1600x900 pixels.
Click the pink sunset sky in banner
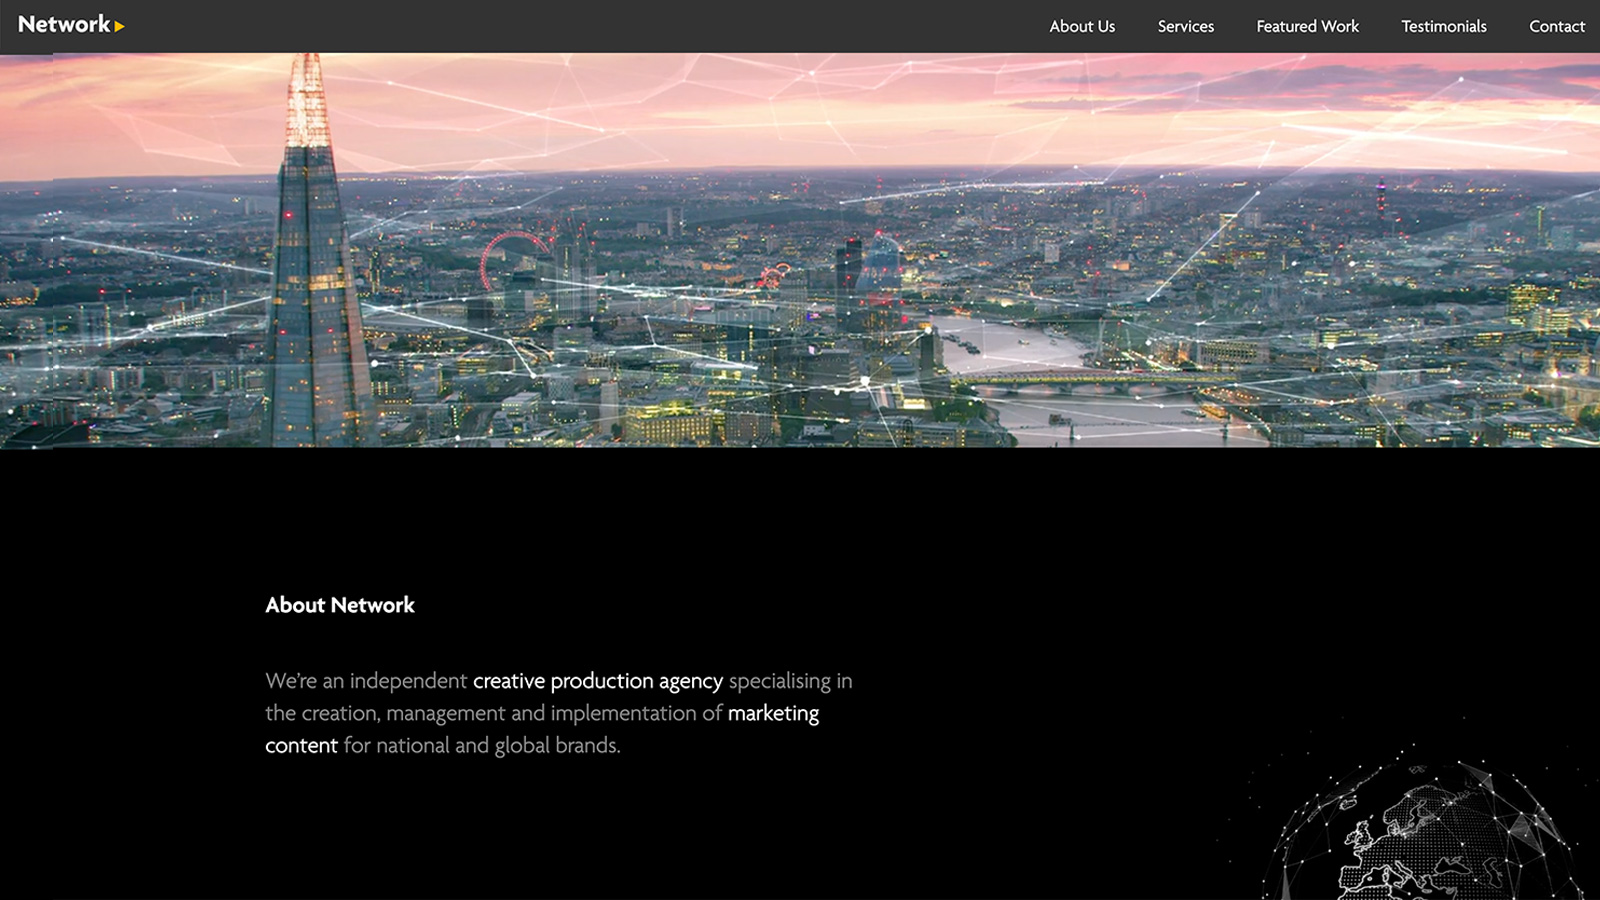[x=900, y=110]
